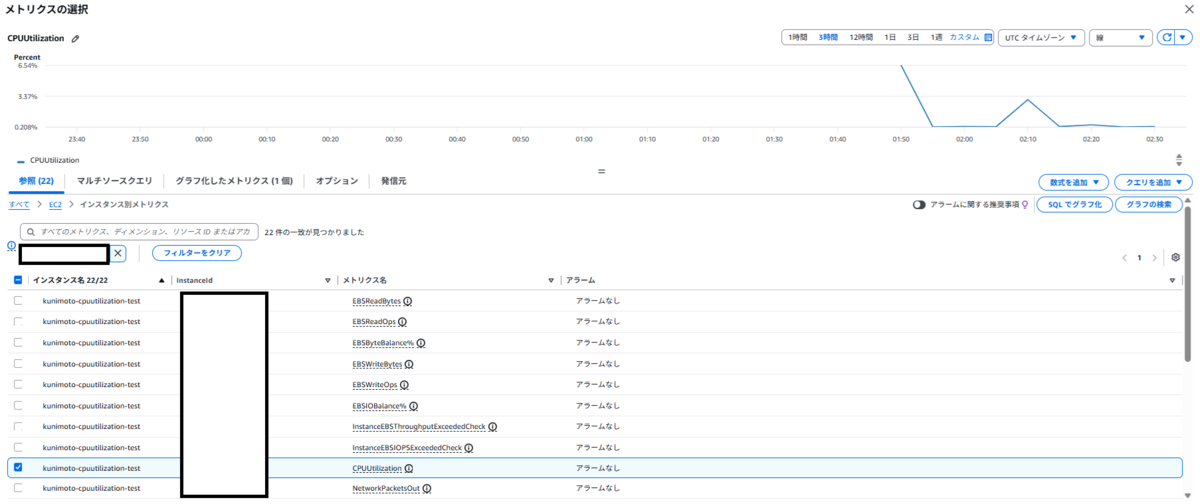Show info for EBSWriteOps metric
Viewport: 1200px width, 504px height.
tap(405, 385)
